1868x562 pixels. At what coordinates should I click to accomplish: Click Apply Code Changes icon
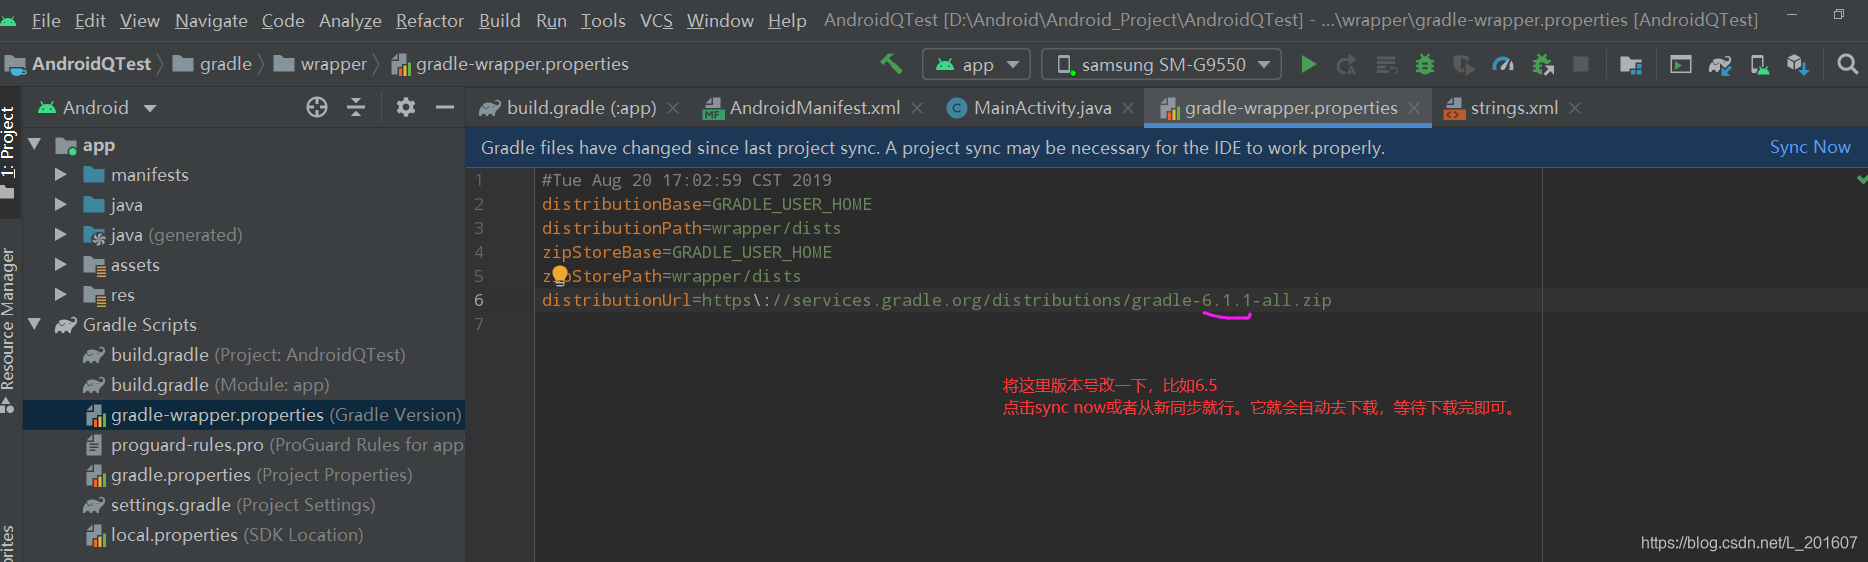pos(1386,65)
